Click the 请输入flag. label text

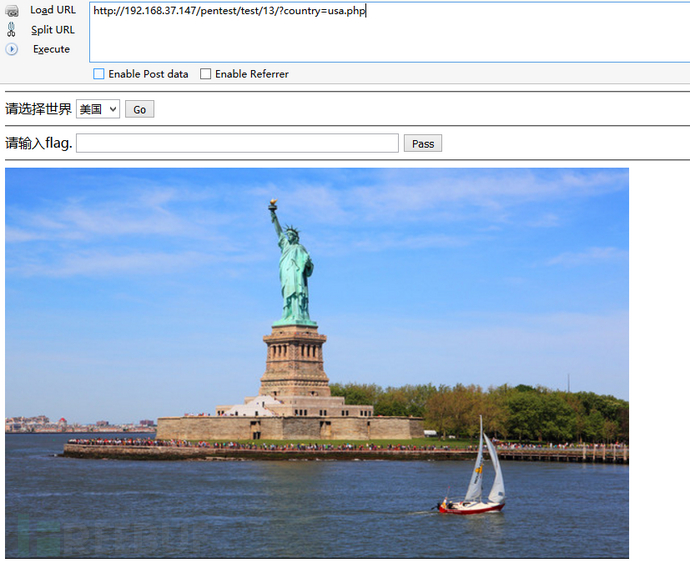(39, 144)
